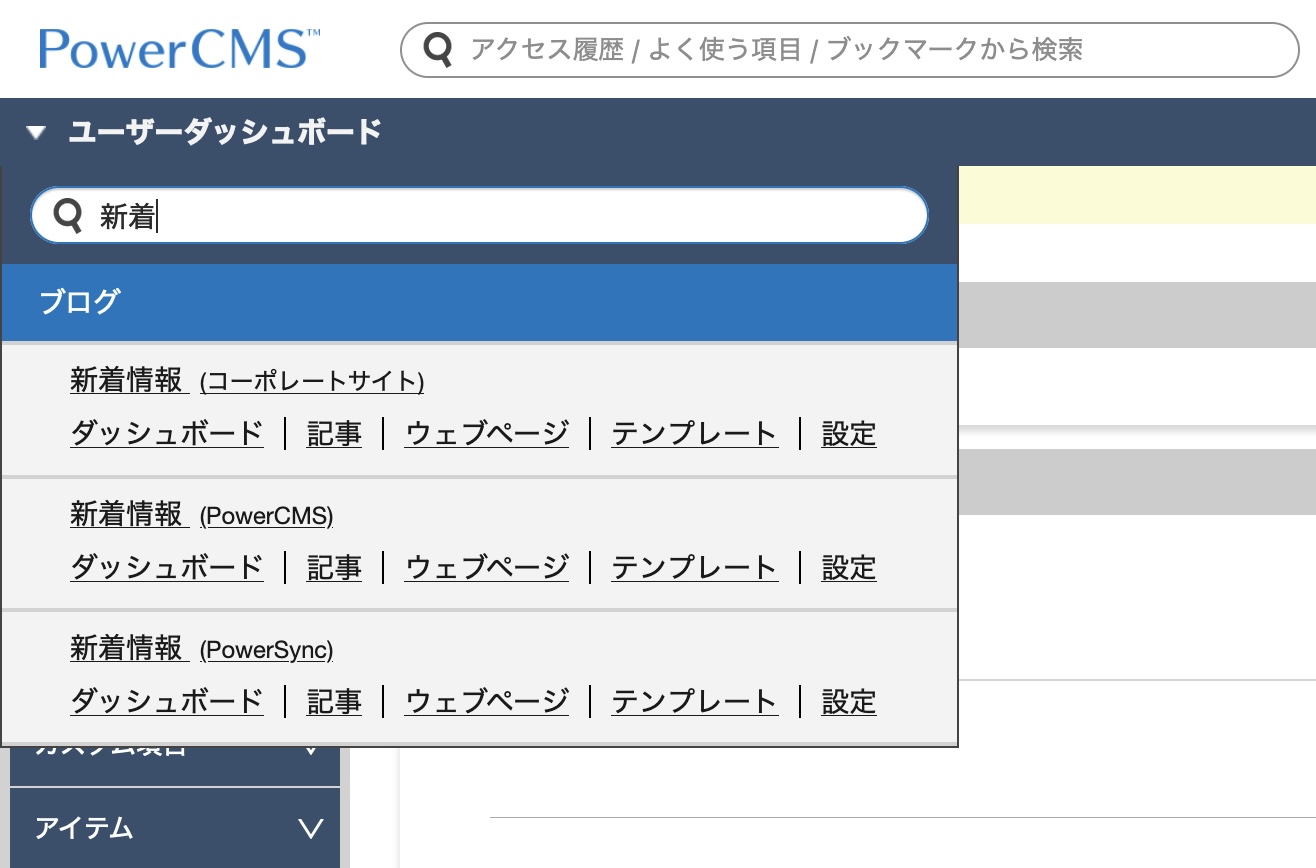Open テンプレート under PowerCMS 新着情報
1316x868 pixels.
tap(695, 568)
